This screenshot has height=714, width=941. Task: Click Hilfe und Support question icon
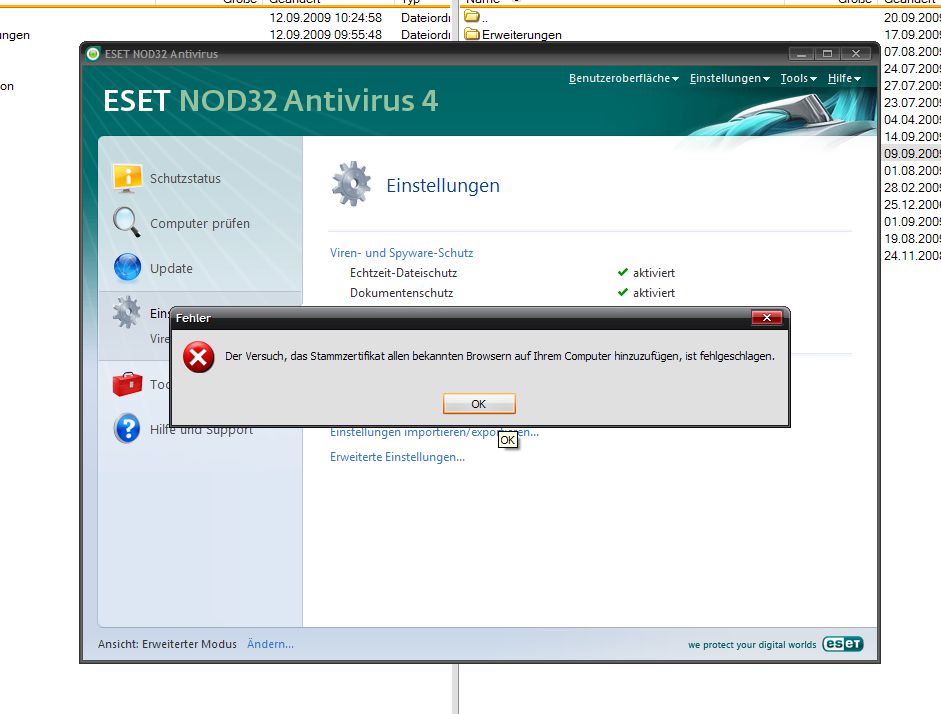click(x=127, y=428)
